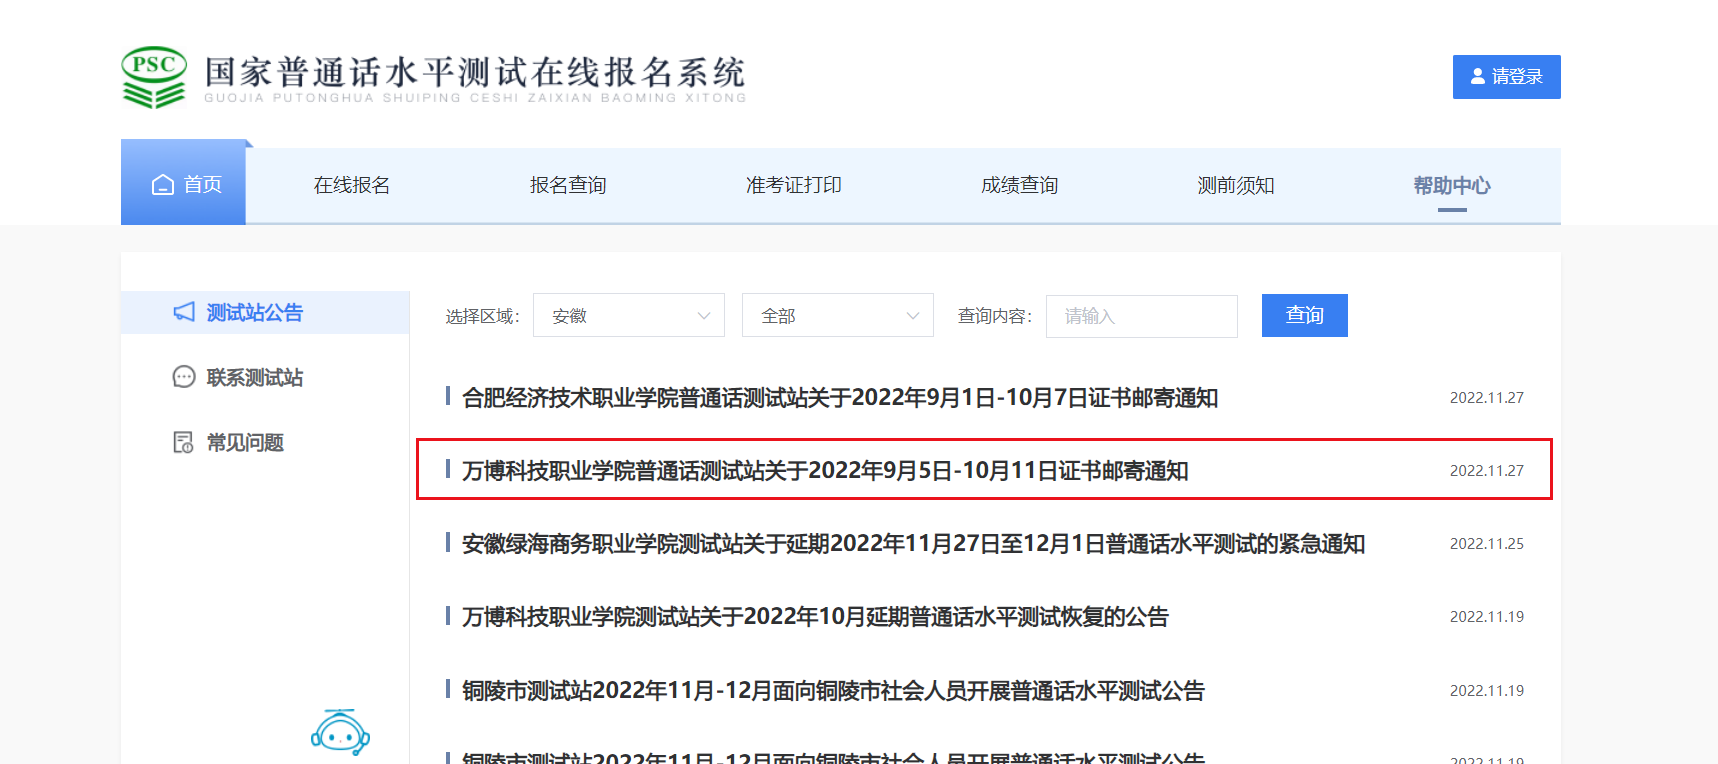Click the blue 查询 search button

[1305, 315]
